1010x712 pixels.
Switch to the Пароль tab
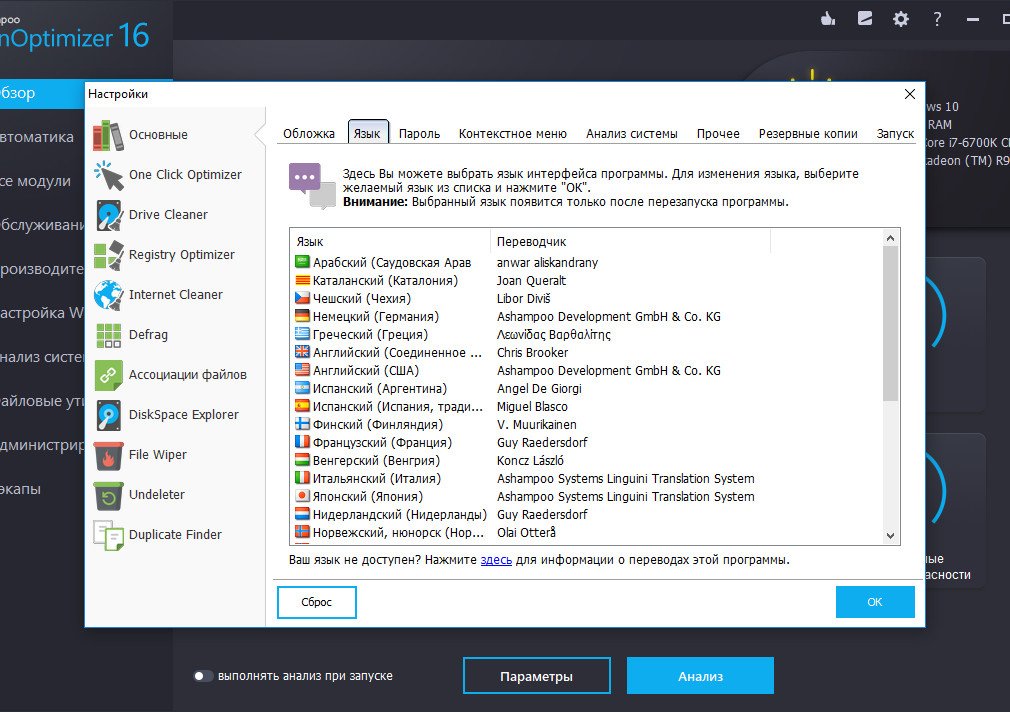(x=419, y=133)
